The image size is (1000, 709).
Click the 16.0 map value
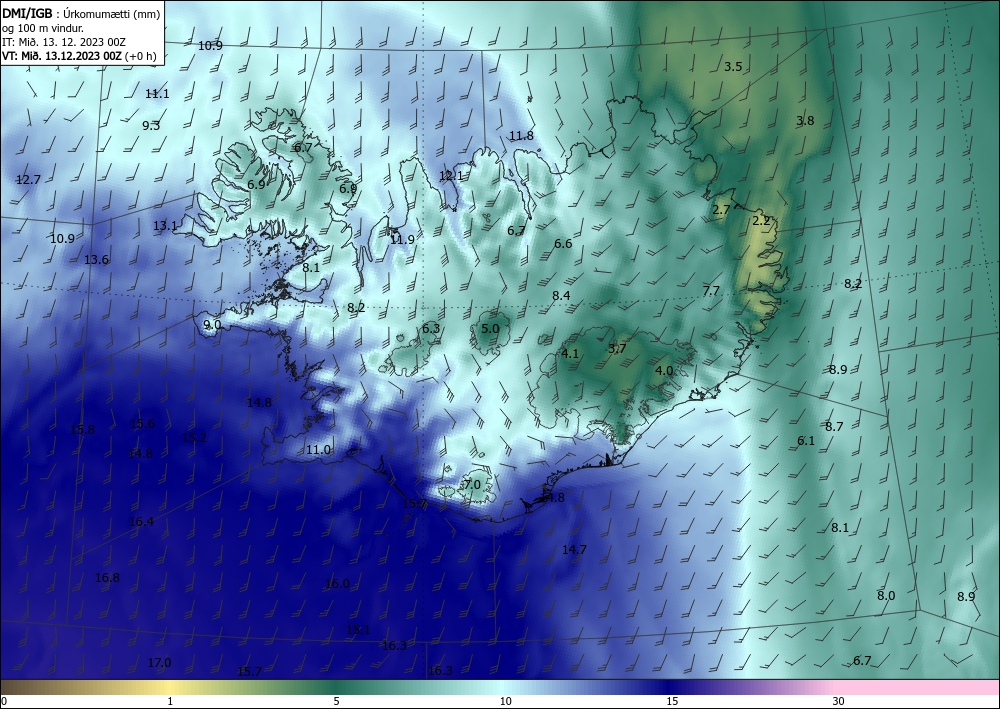337,584
